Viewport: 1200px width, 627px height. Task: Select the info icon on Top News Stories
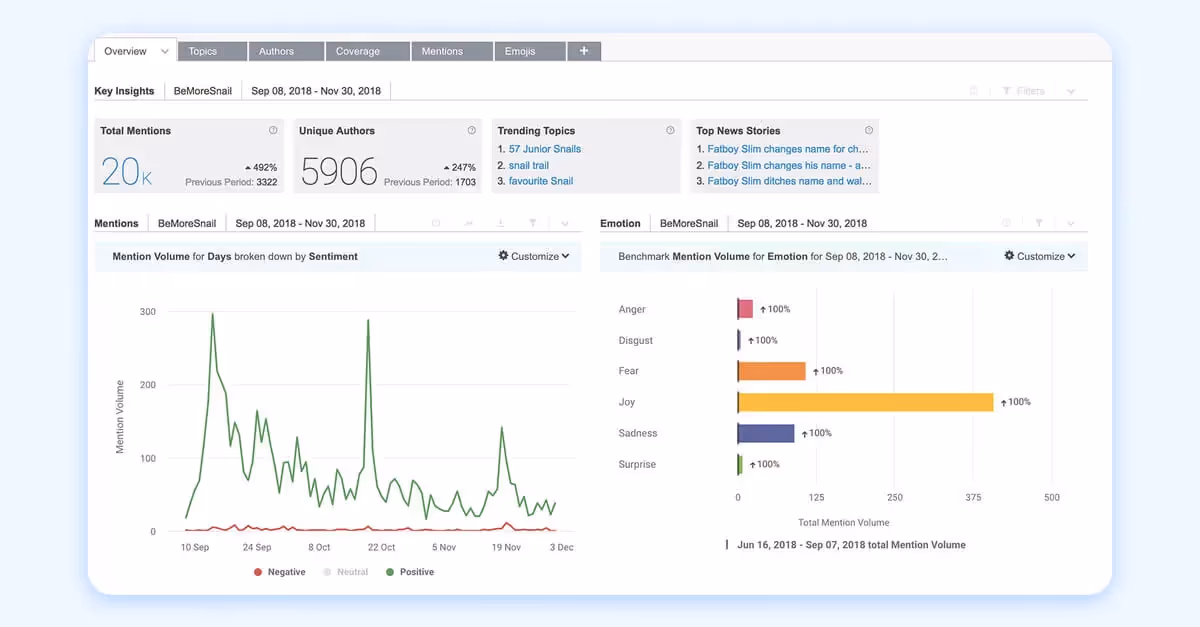pyautogui.click(x=866, y=130)
